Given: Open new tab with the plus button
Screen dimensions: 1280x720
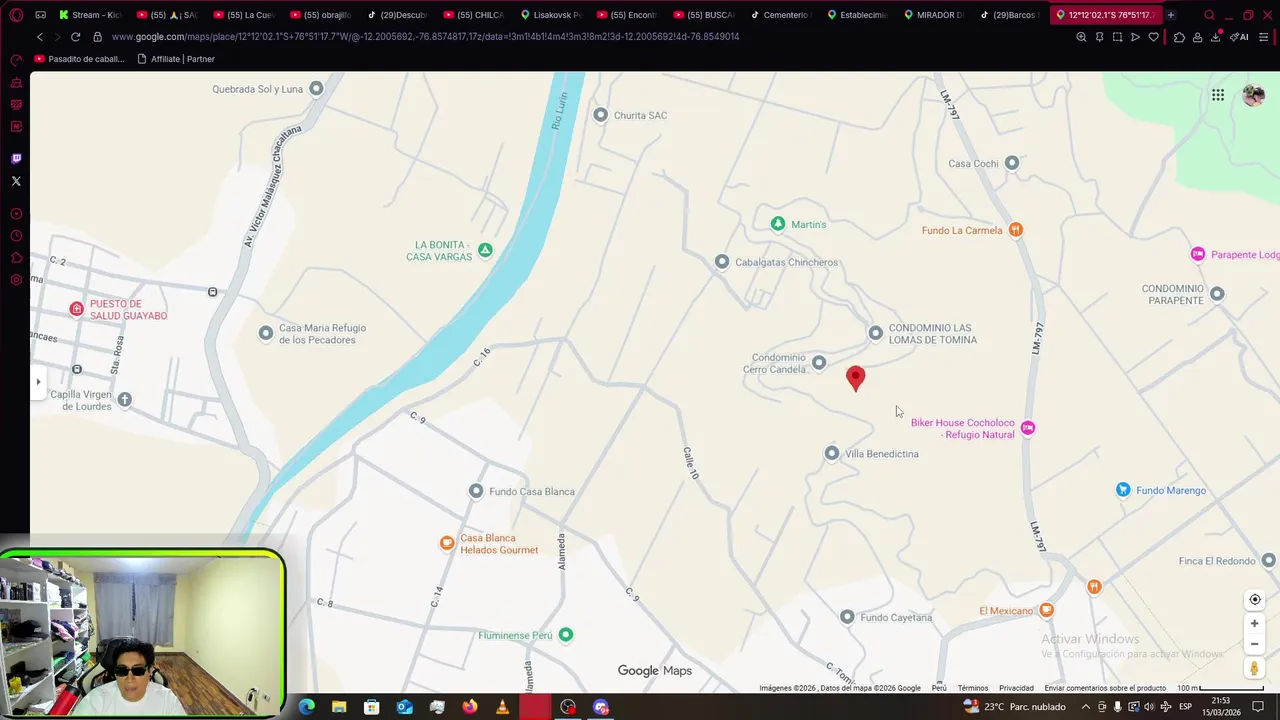Looking at the screenshot, I should [x=1171, y=15].
